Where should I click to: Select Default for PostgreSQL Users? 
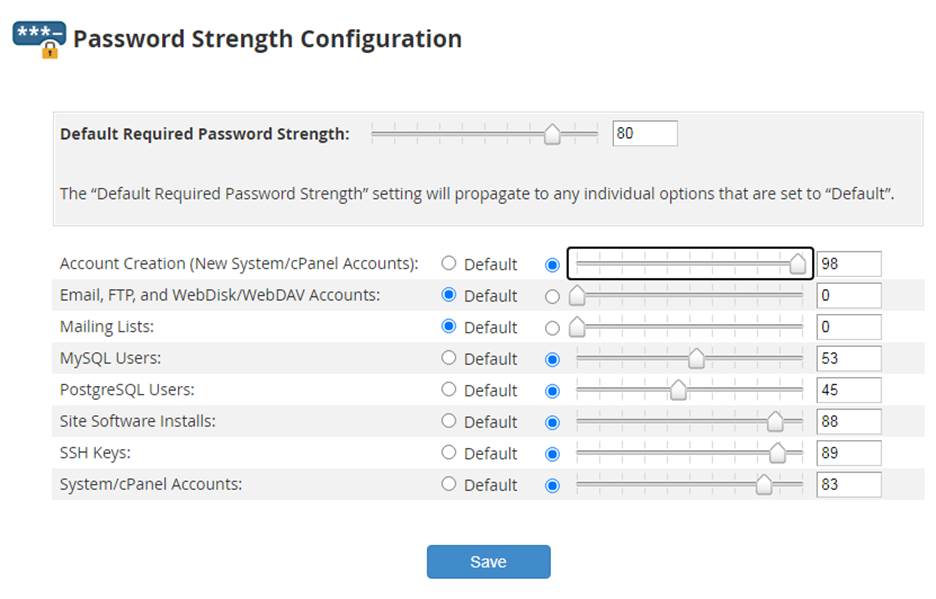pos(449,390)
